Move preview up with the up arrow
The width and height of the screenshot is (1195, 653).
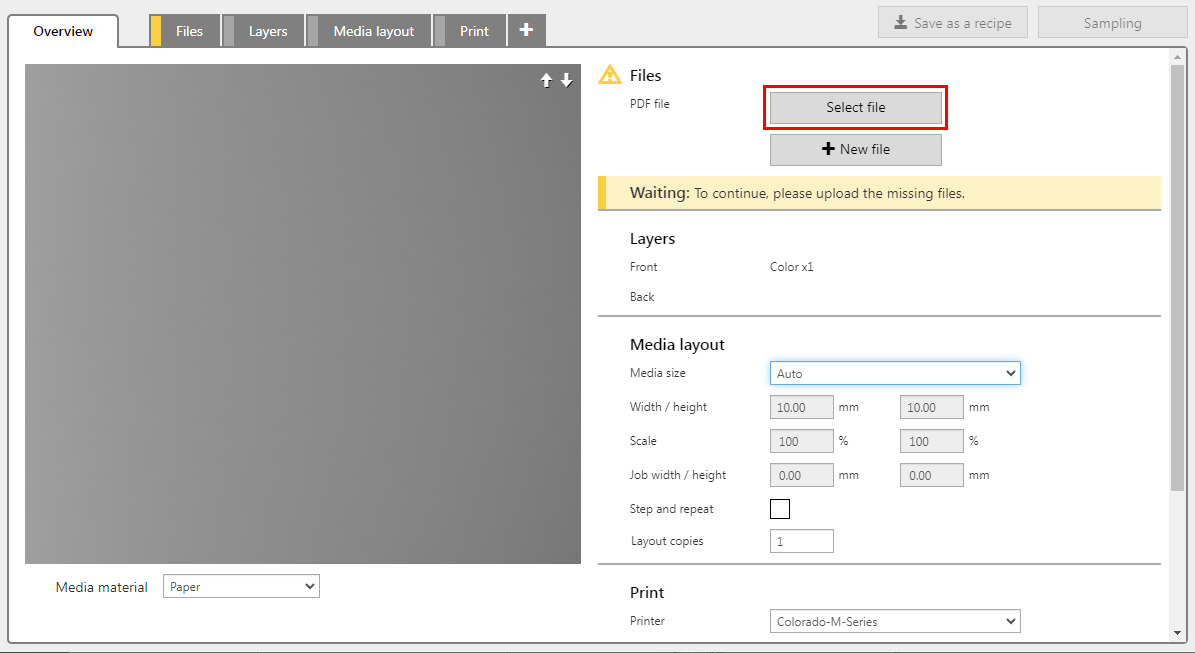[546, 80]
